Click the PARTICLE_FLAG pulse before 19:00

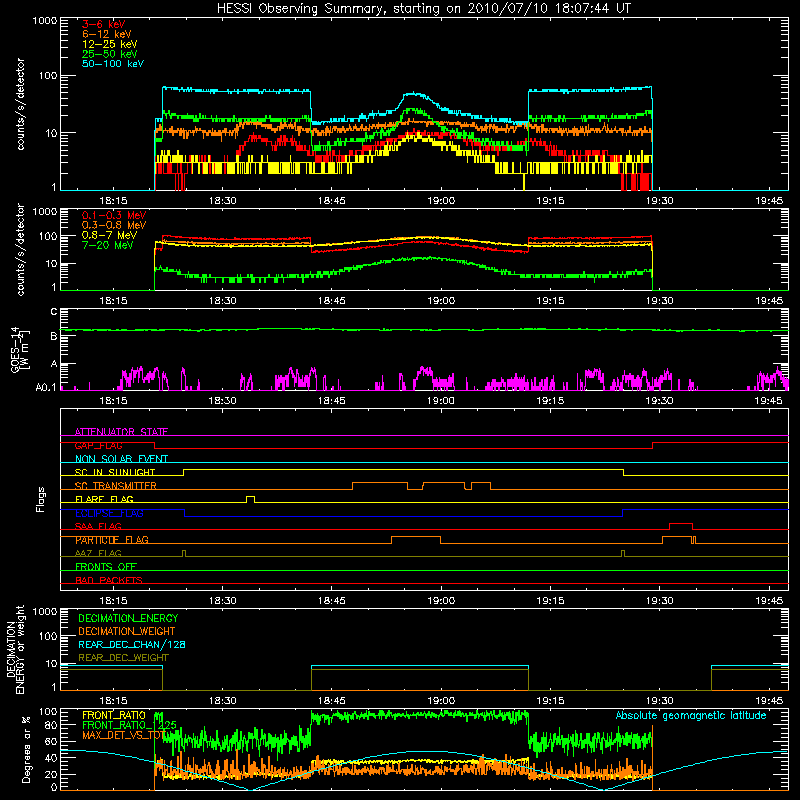click(416, 539)
